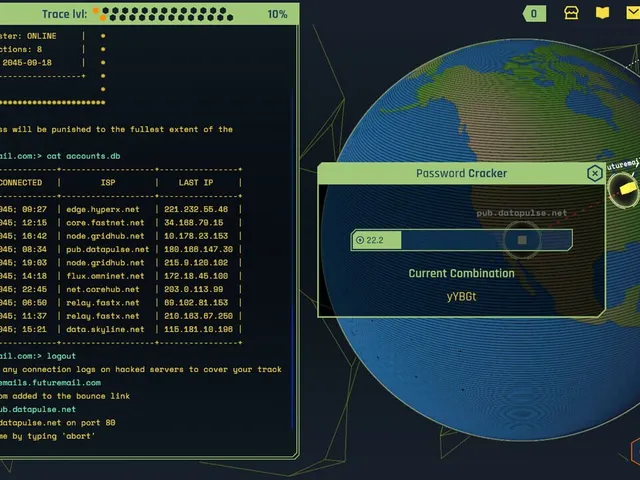
Task: Click IP address 203.0.113.99
Action: [x=193, y=289]
